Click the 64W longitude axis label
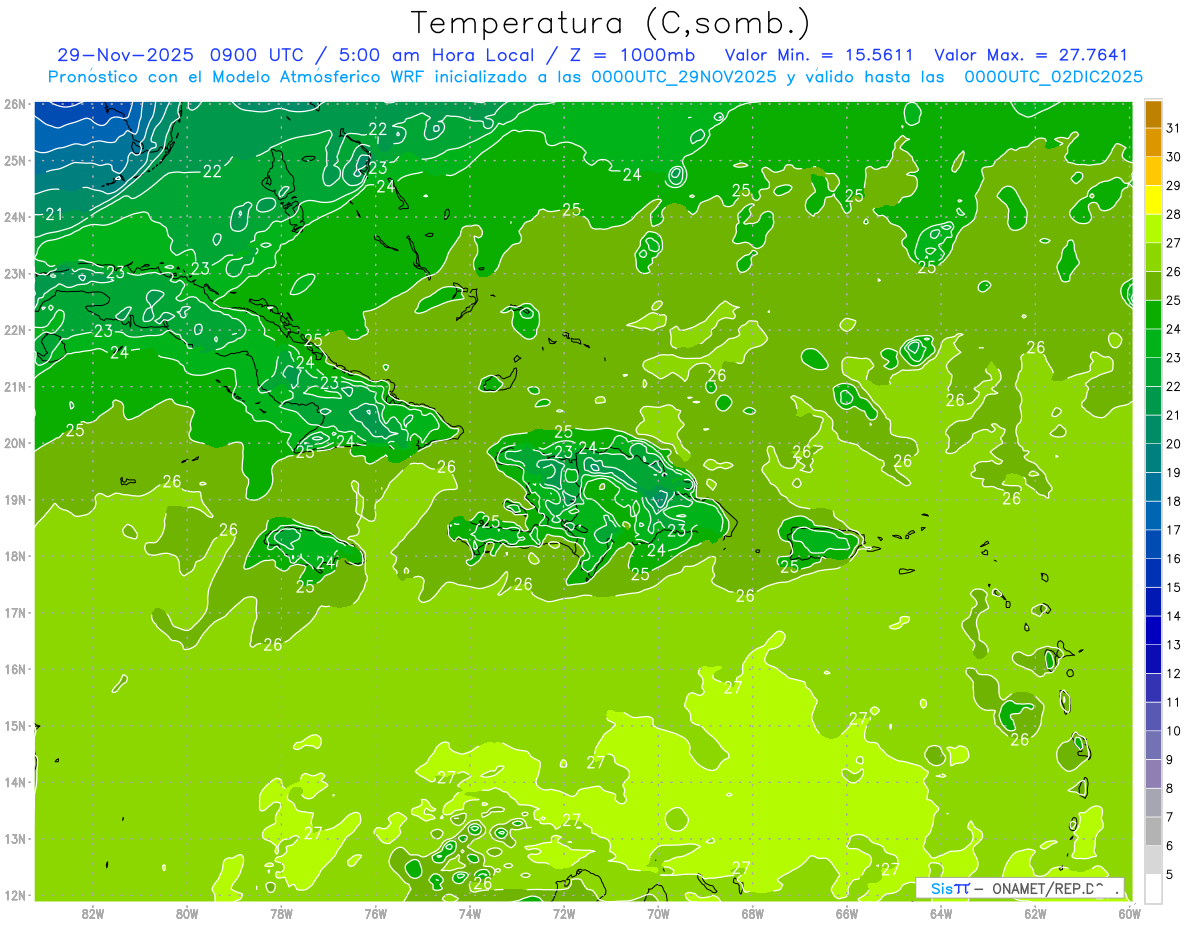This screenshot has width=1200, height=927. 941,912
